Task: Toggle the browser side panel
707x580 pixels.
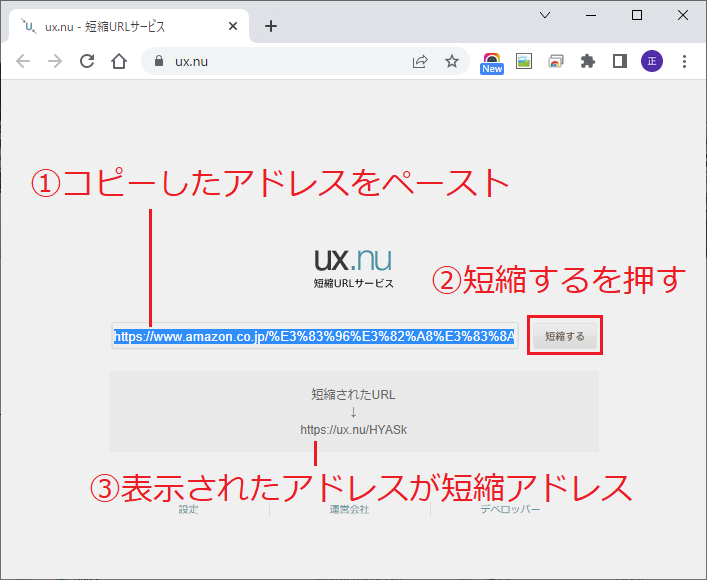Action: 620,61
